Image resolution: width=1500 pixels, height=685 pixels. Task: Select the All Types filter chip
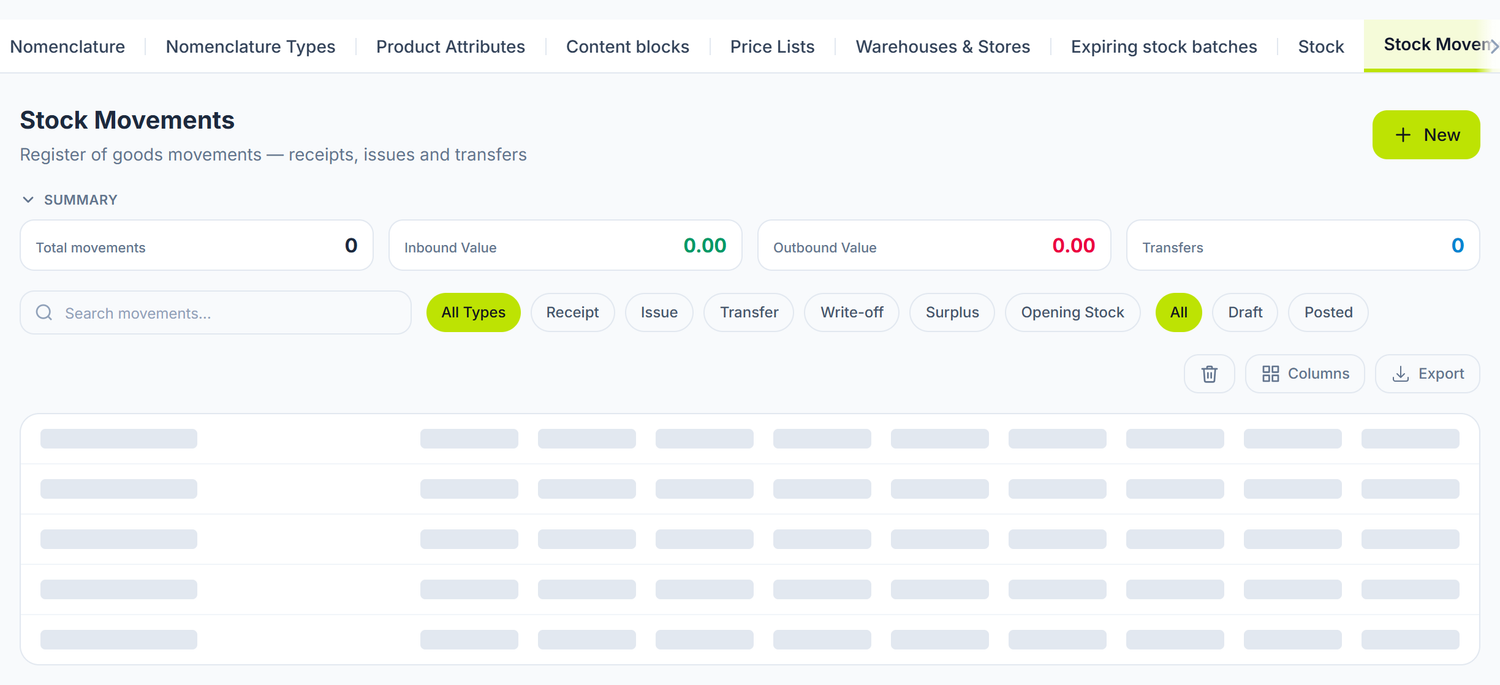click(474, 313)
